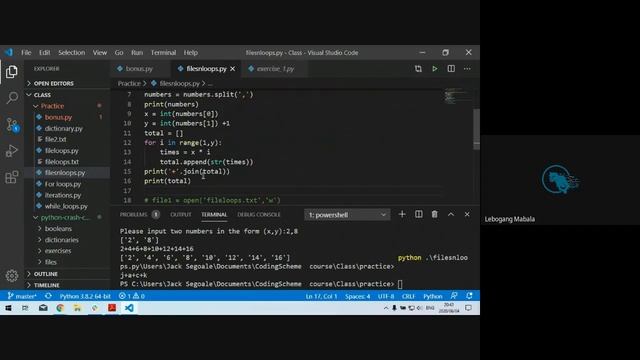
Task: Open terminal selector dropdown 1: powershell
Action: click(347, 215)
